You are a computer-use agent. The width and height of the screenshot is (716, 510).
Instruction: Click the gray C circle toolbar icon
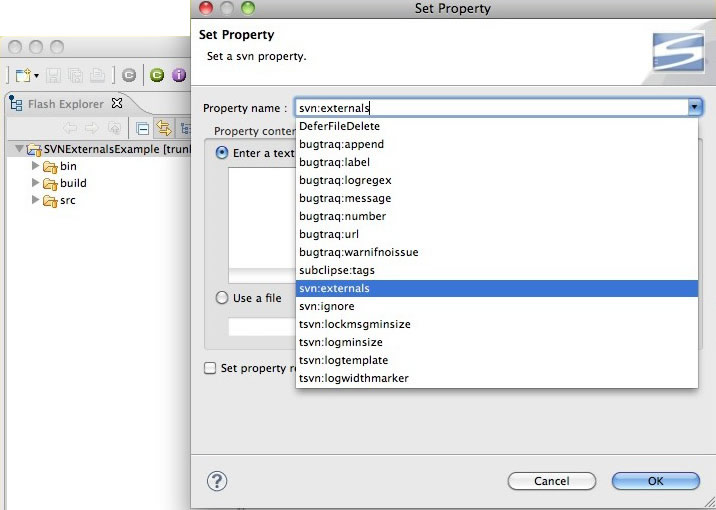(129, 75)
